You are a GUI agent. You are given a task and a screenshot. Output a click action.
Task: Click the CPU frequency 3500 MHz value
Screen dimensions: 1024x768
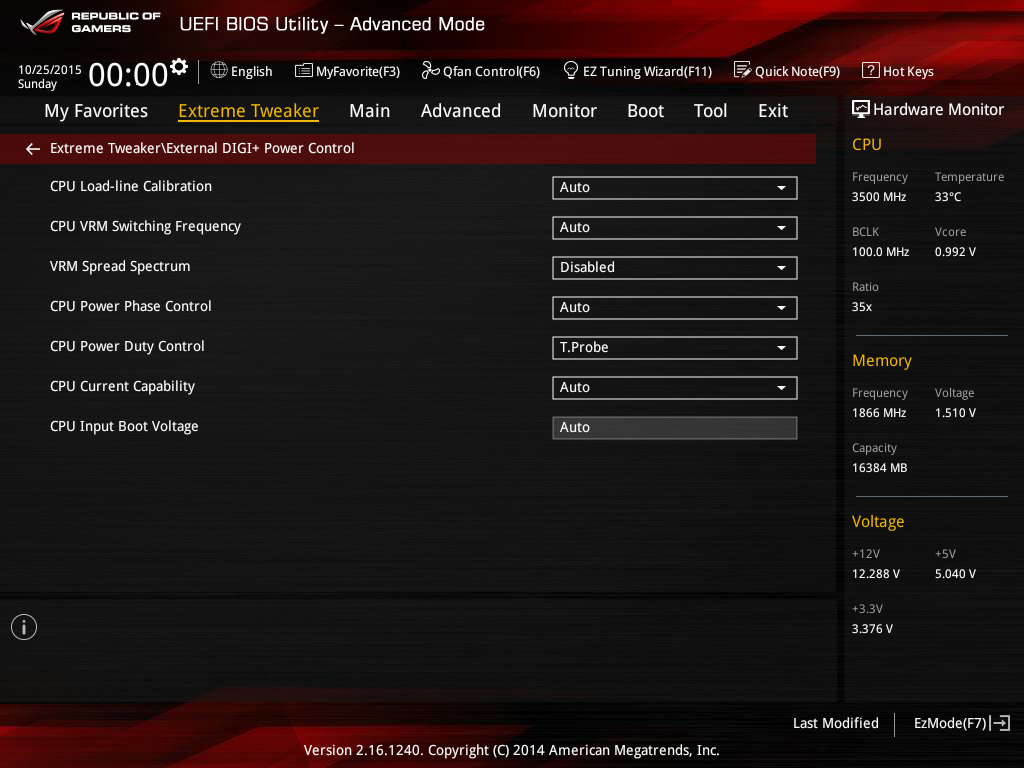[x=878, y=197]
